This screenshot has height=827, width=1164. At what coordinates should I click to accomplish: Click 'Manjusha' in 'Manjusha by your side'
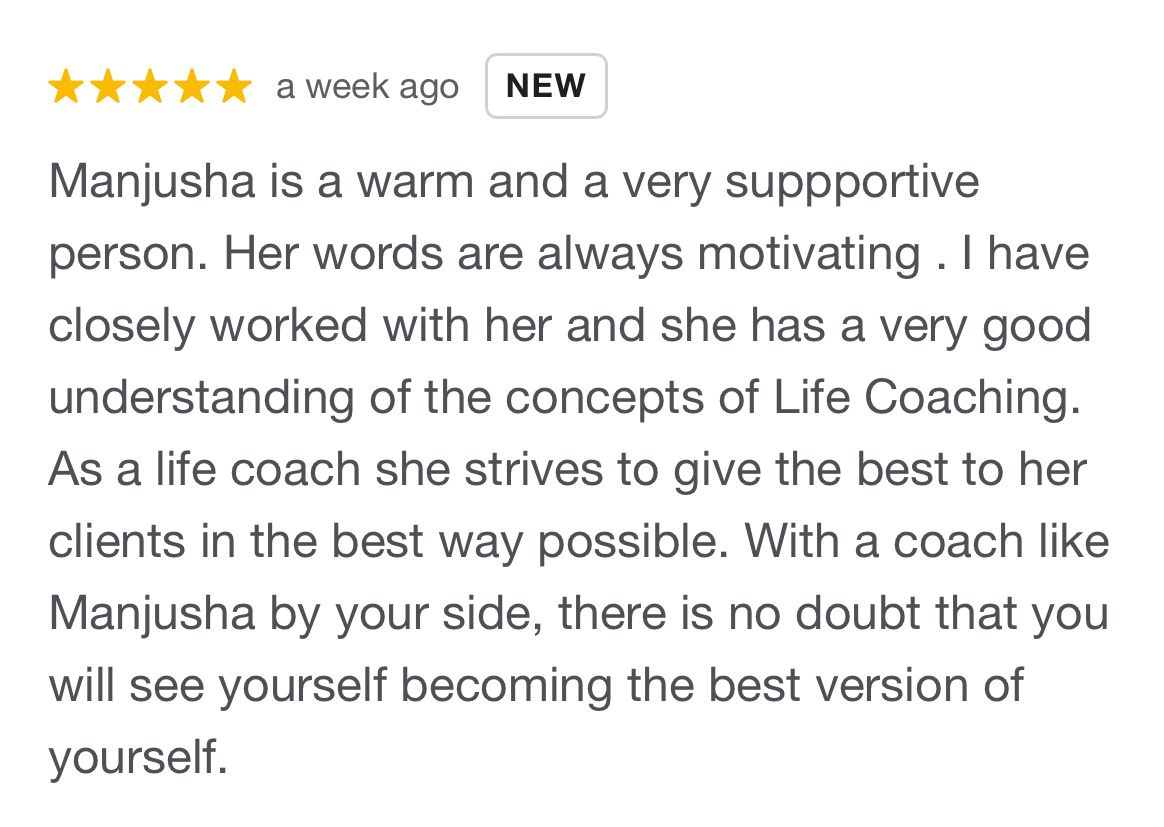point(152,615)
